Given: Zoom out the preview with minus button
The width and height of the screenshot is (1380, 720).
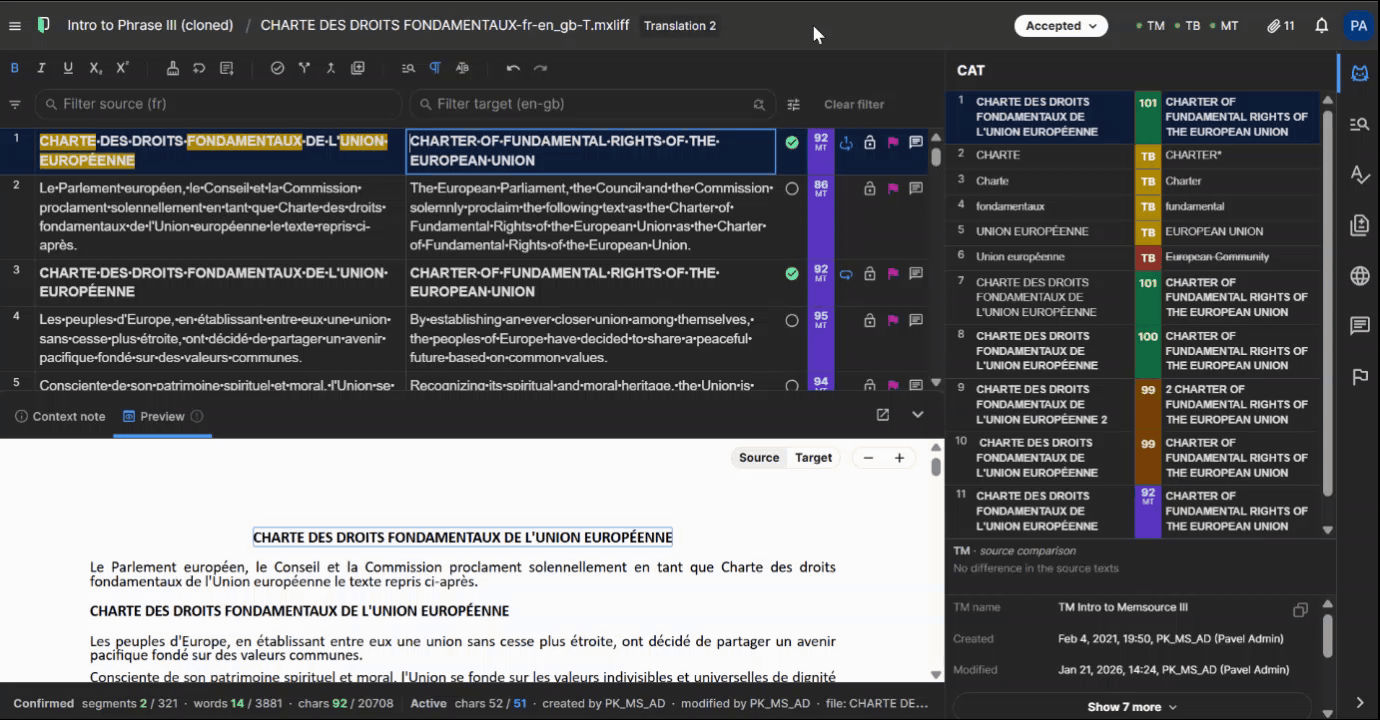Looking at the screenshot, I should 868,458.
